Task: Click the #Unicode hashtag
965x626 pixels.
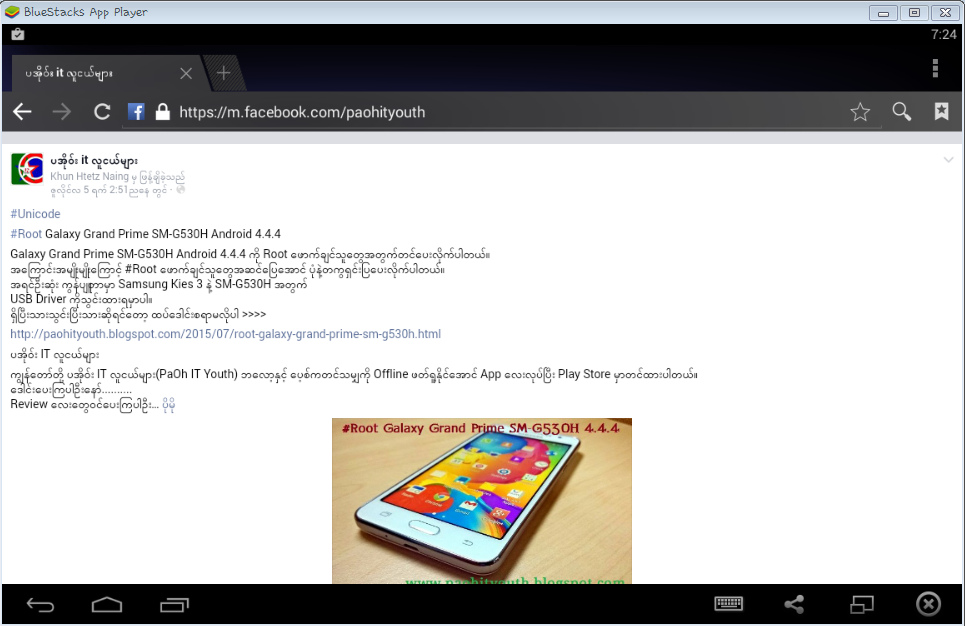Action: tap(35, 214)
